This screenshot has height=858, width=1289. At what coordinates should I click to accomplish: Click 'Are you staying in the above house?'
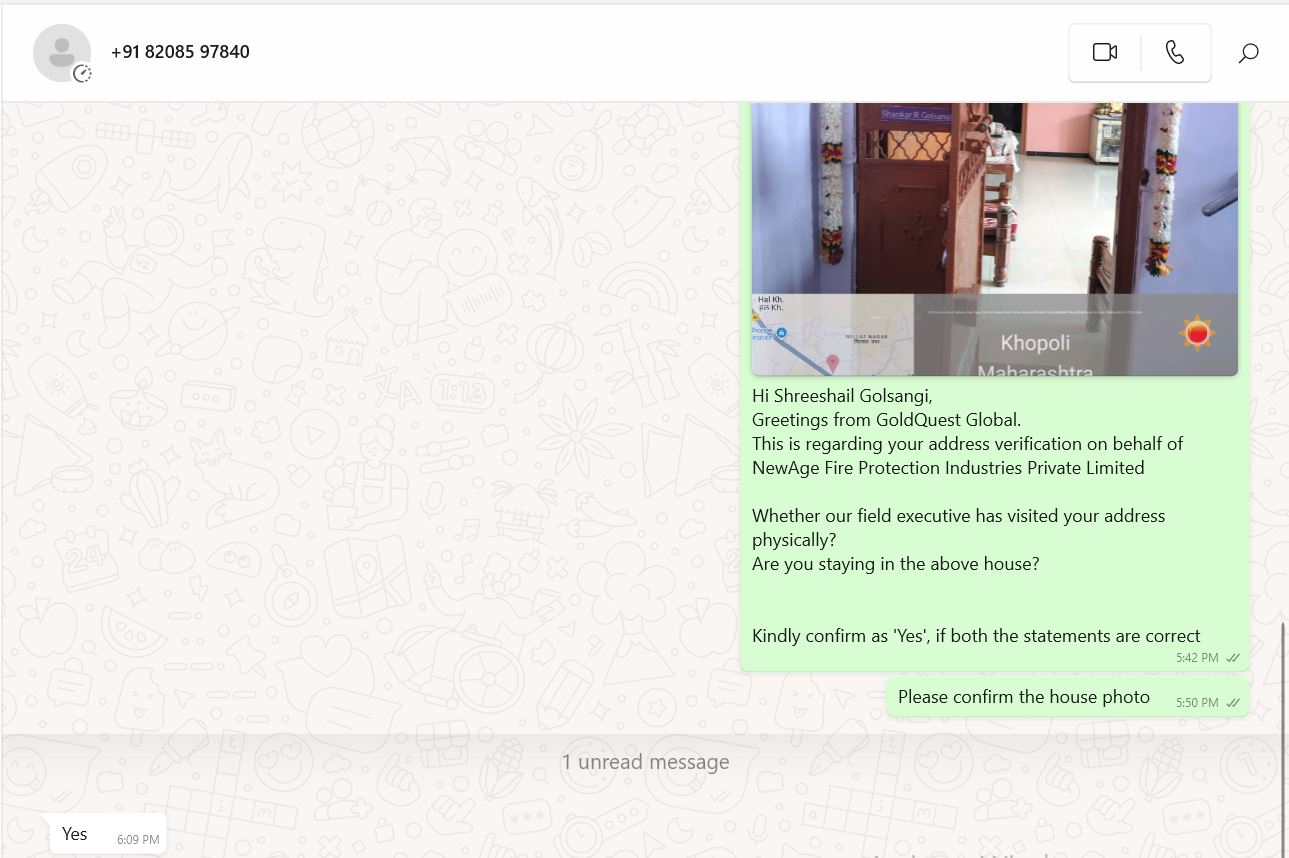coord(895,564)
